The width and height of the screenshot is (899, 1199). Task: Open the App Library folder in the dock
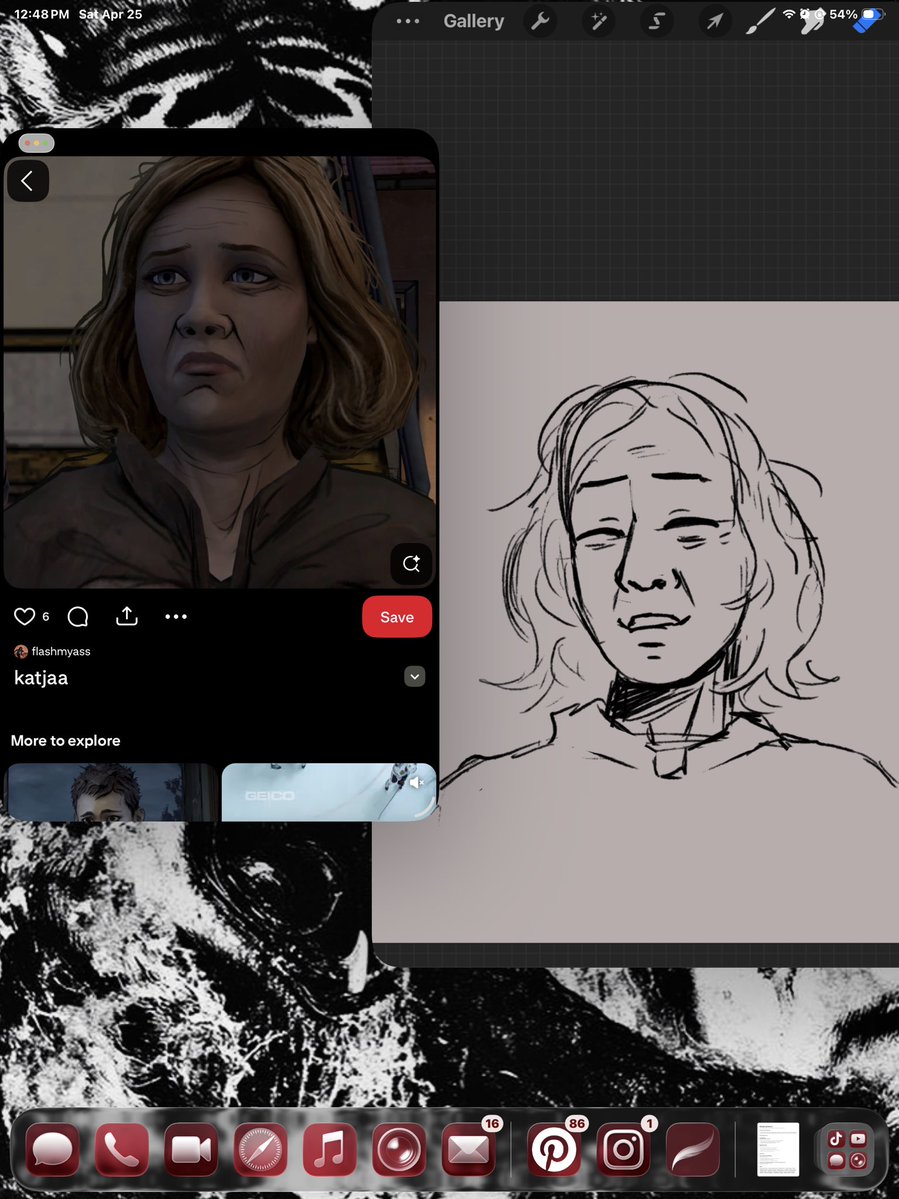coord(846,1149)
